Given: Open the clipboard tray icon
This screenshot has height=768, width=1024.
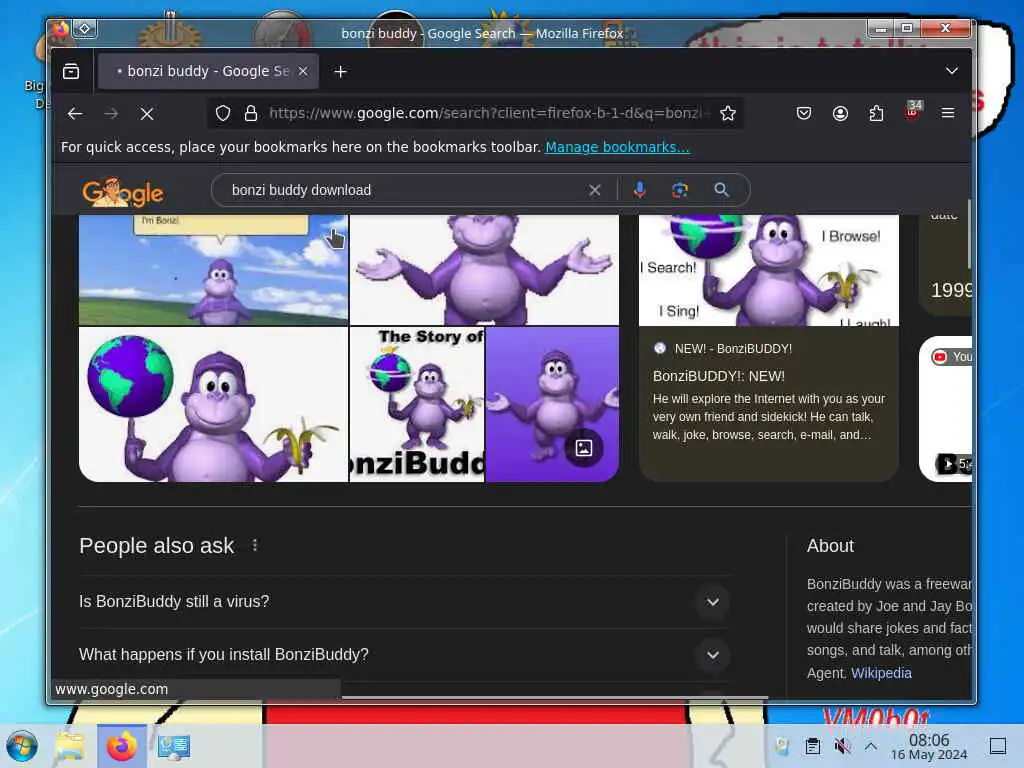Looking at the screenshot, I should click(812, 746).
